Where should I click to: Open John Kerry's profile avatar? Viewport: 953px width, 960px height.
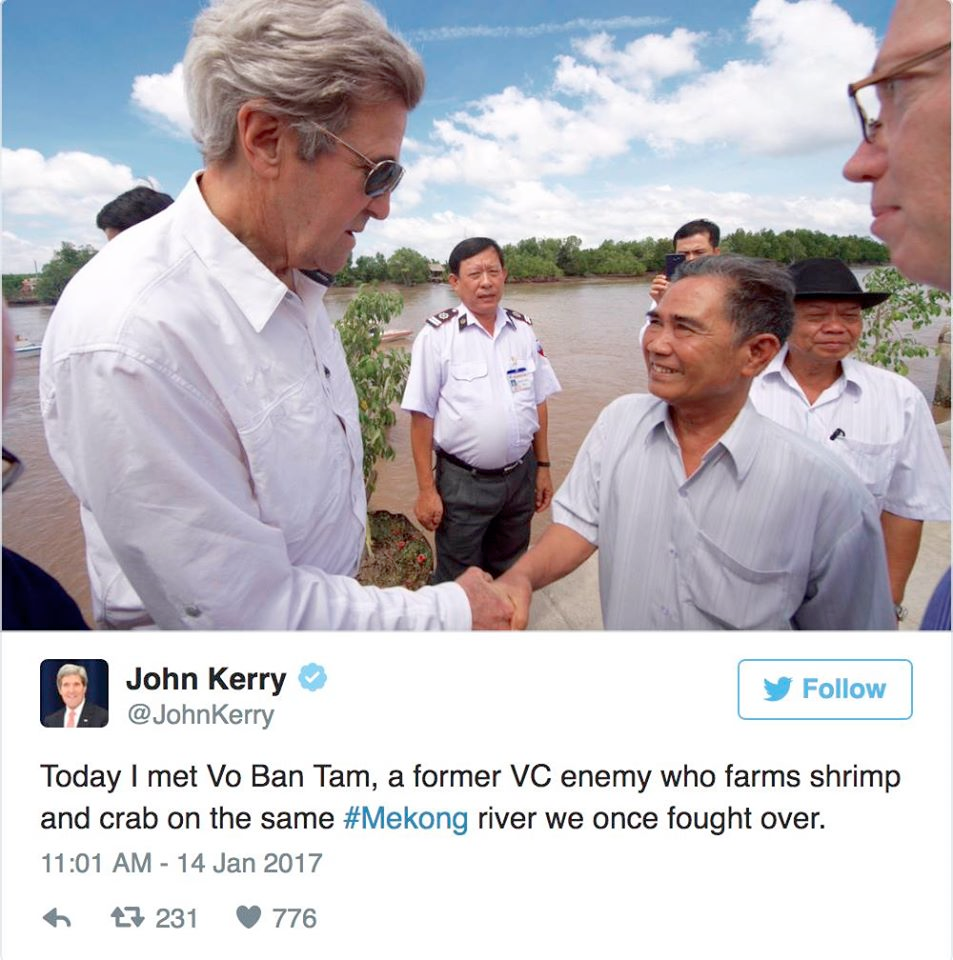coord(74,693)
